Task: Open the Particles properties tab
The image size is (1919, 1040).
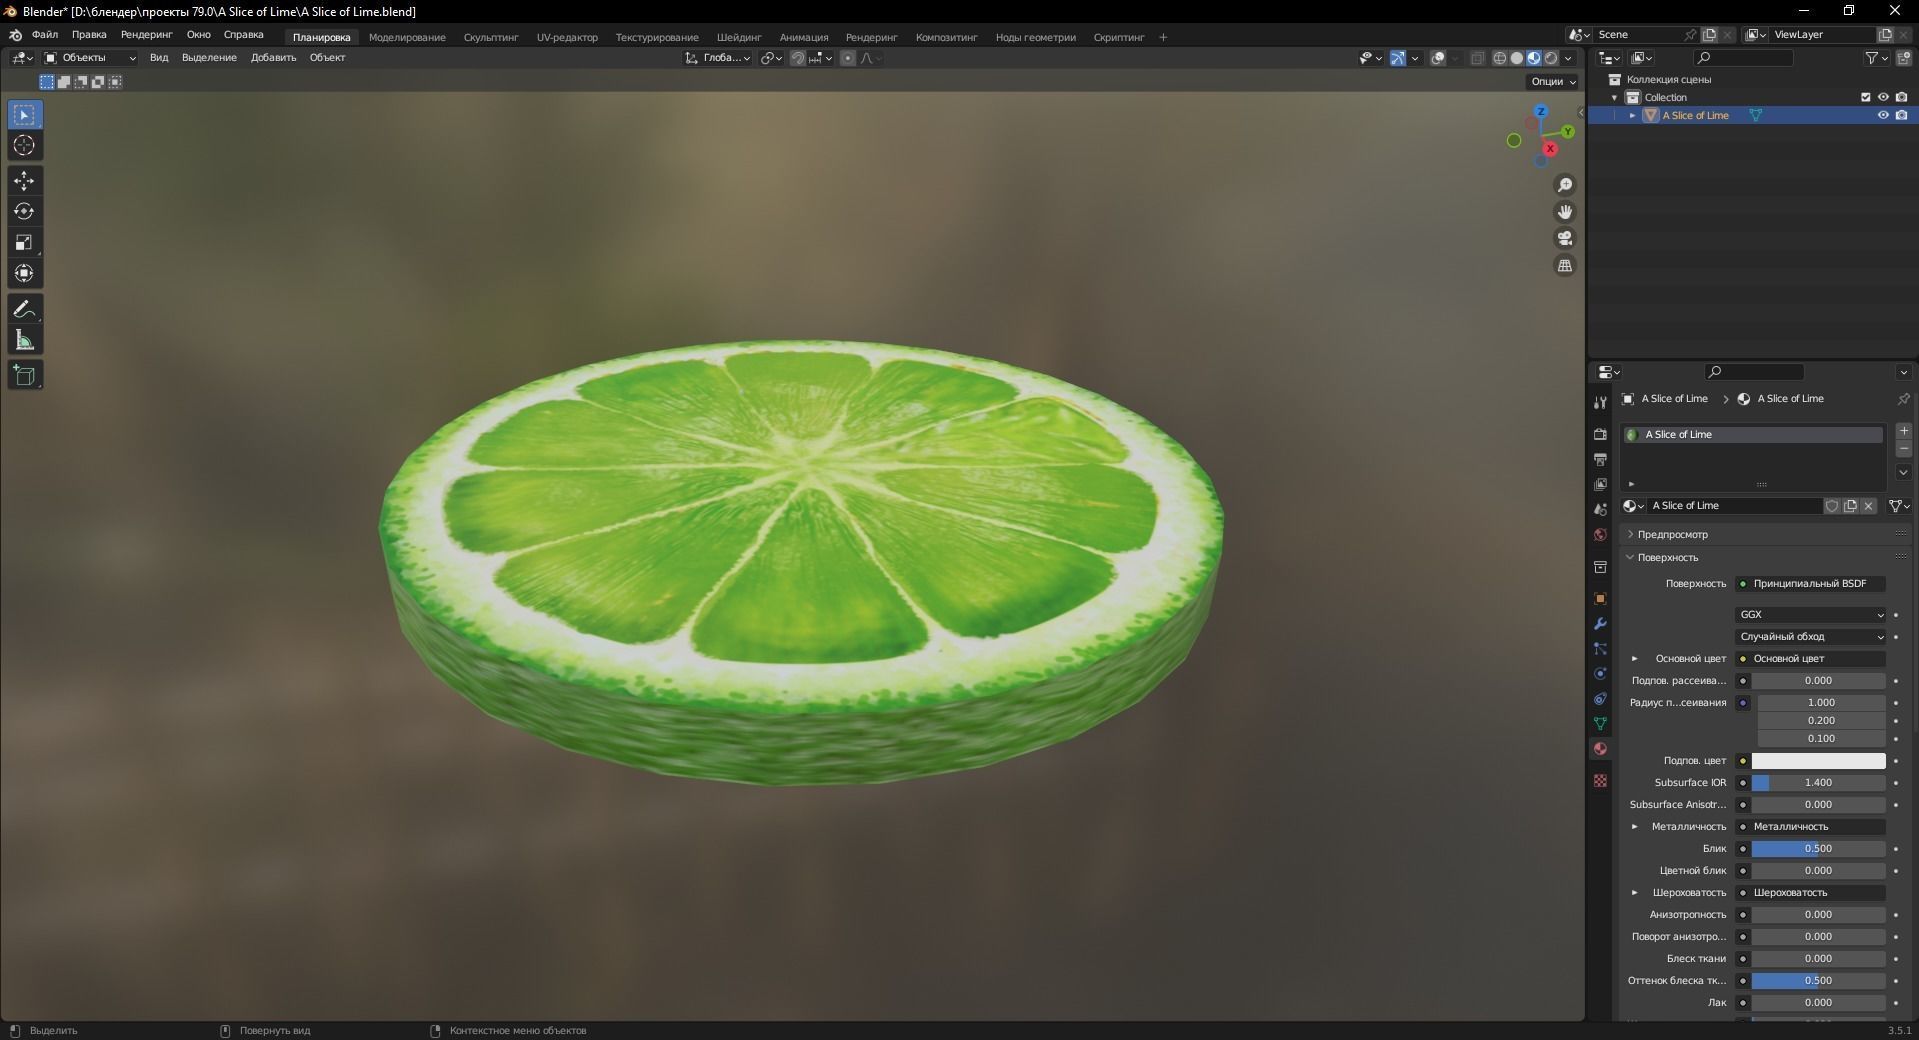Action: tap(1600, 650)
